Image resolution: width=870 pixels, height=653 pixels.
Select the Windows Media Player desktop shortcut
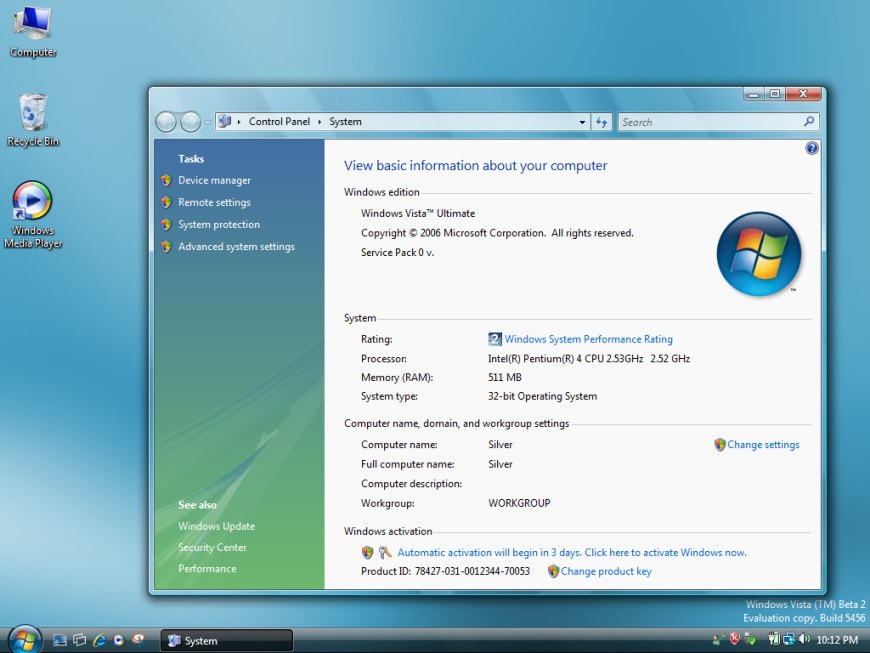(33, 215)
